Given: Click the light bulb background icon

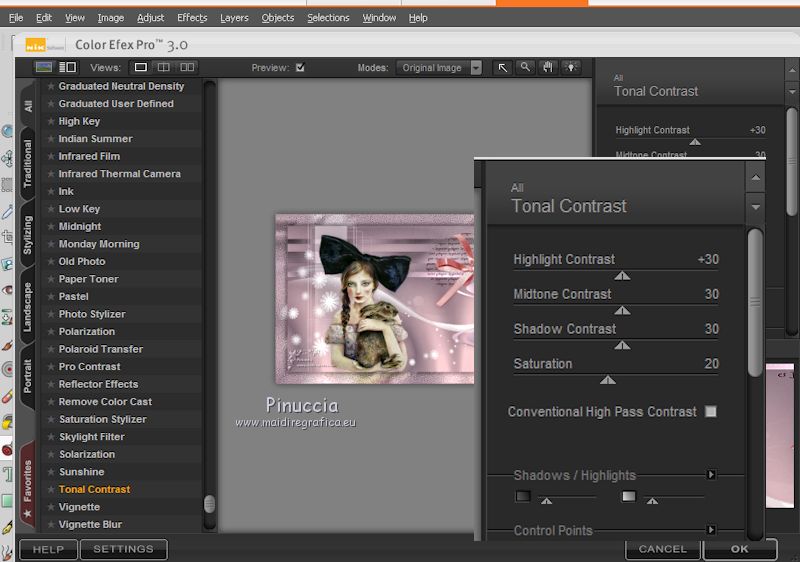Looking at the screenshot, I should pyautogui.click(x=571, y=67).
